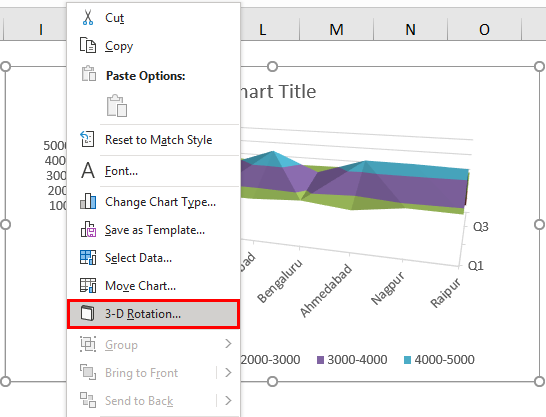Viewport: 546px width, 417px height.
Task: Click the Chart Title text
Action: pyautogui.click(x=278, y=92)
